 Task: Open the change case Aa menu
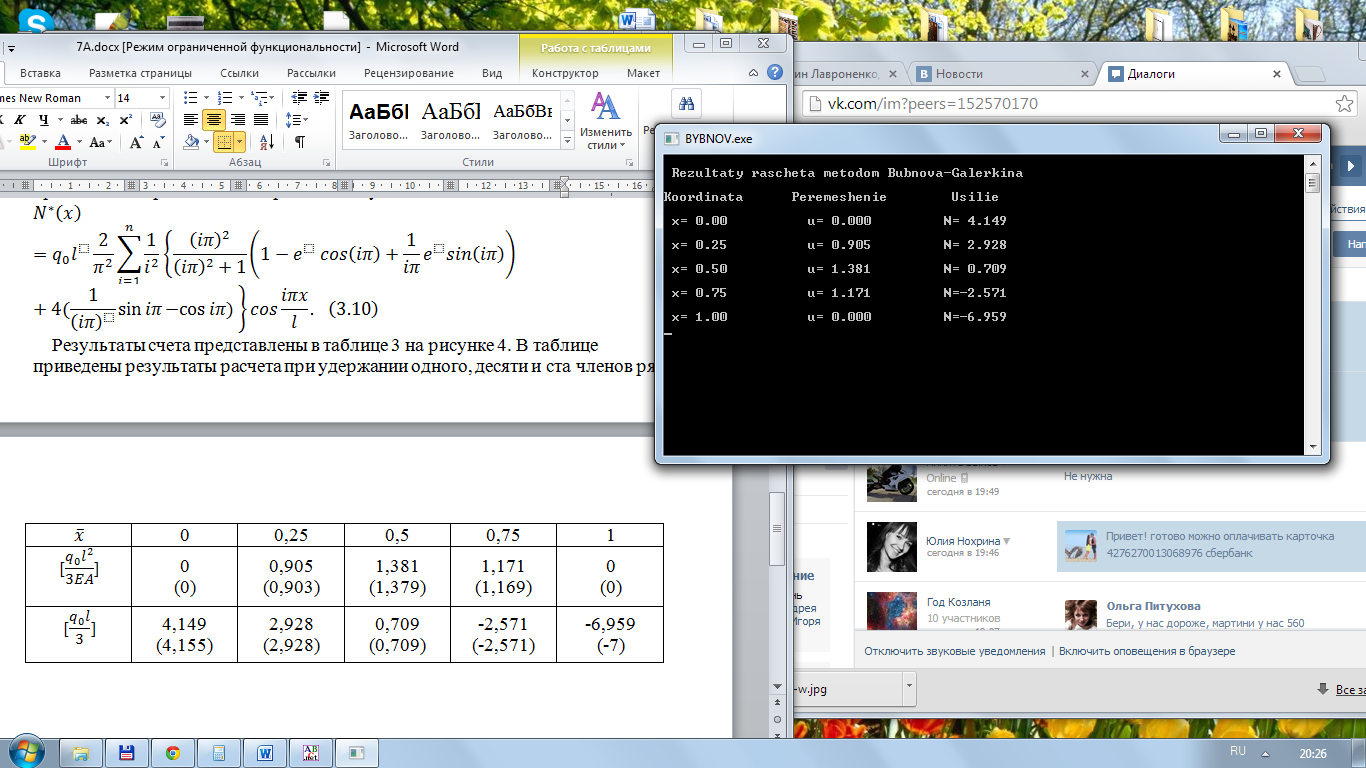(100, 141)
